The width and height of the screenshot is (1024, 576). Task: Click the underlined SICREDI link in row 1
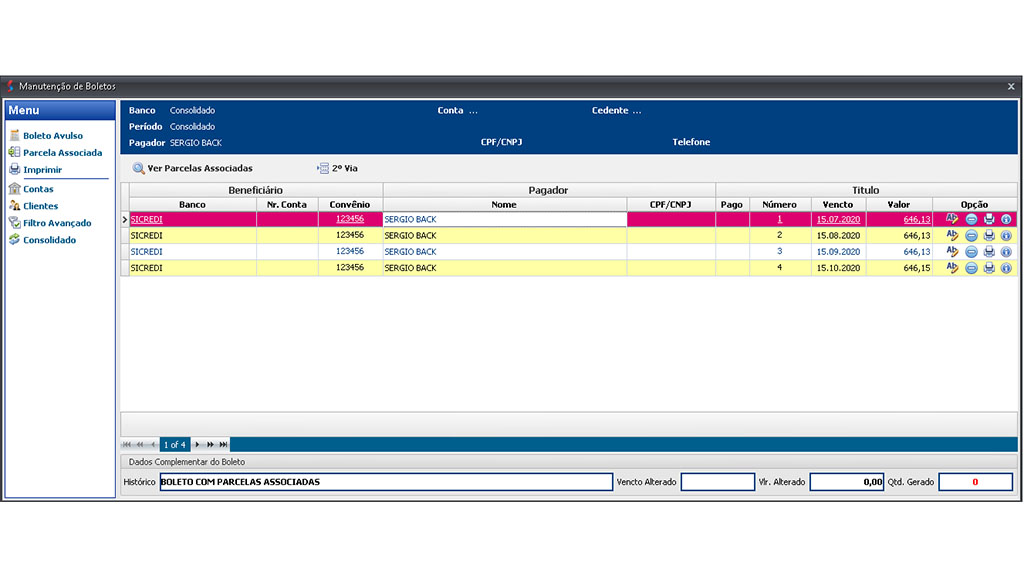[146, 219]
